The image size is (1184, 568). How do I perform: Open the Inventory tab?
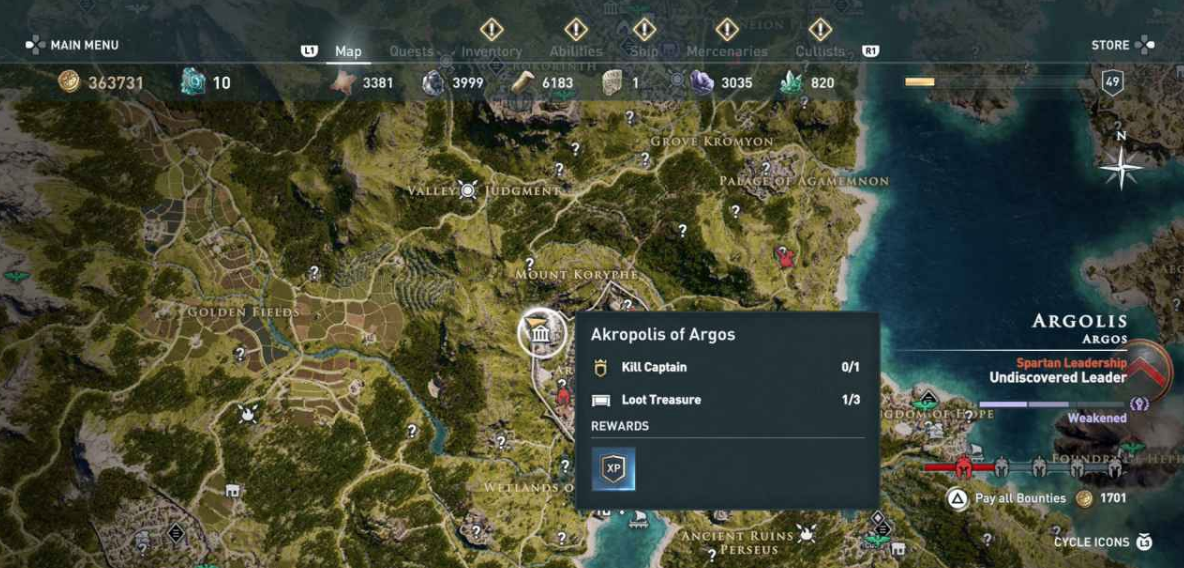(492, 51)
